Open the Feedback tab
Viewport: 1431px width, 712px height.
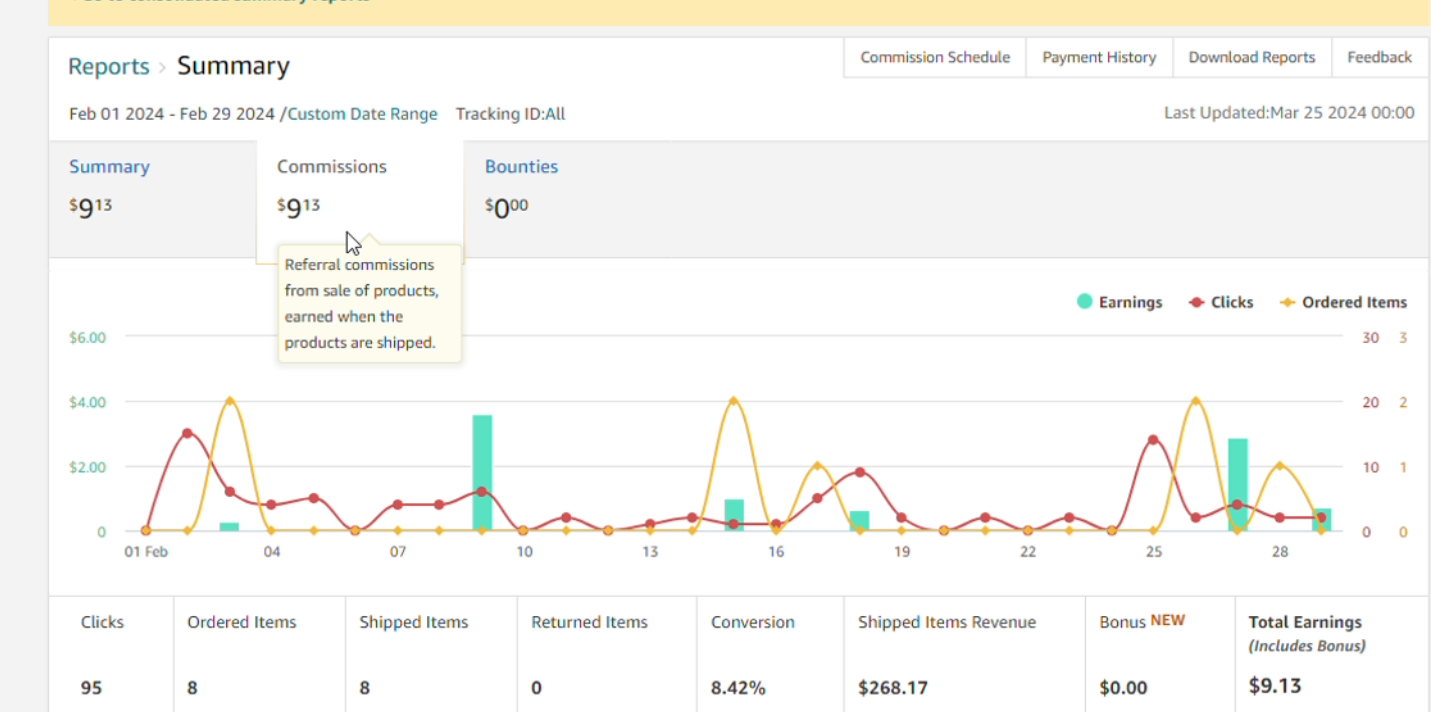(x=1379, y=57)
